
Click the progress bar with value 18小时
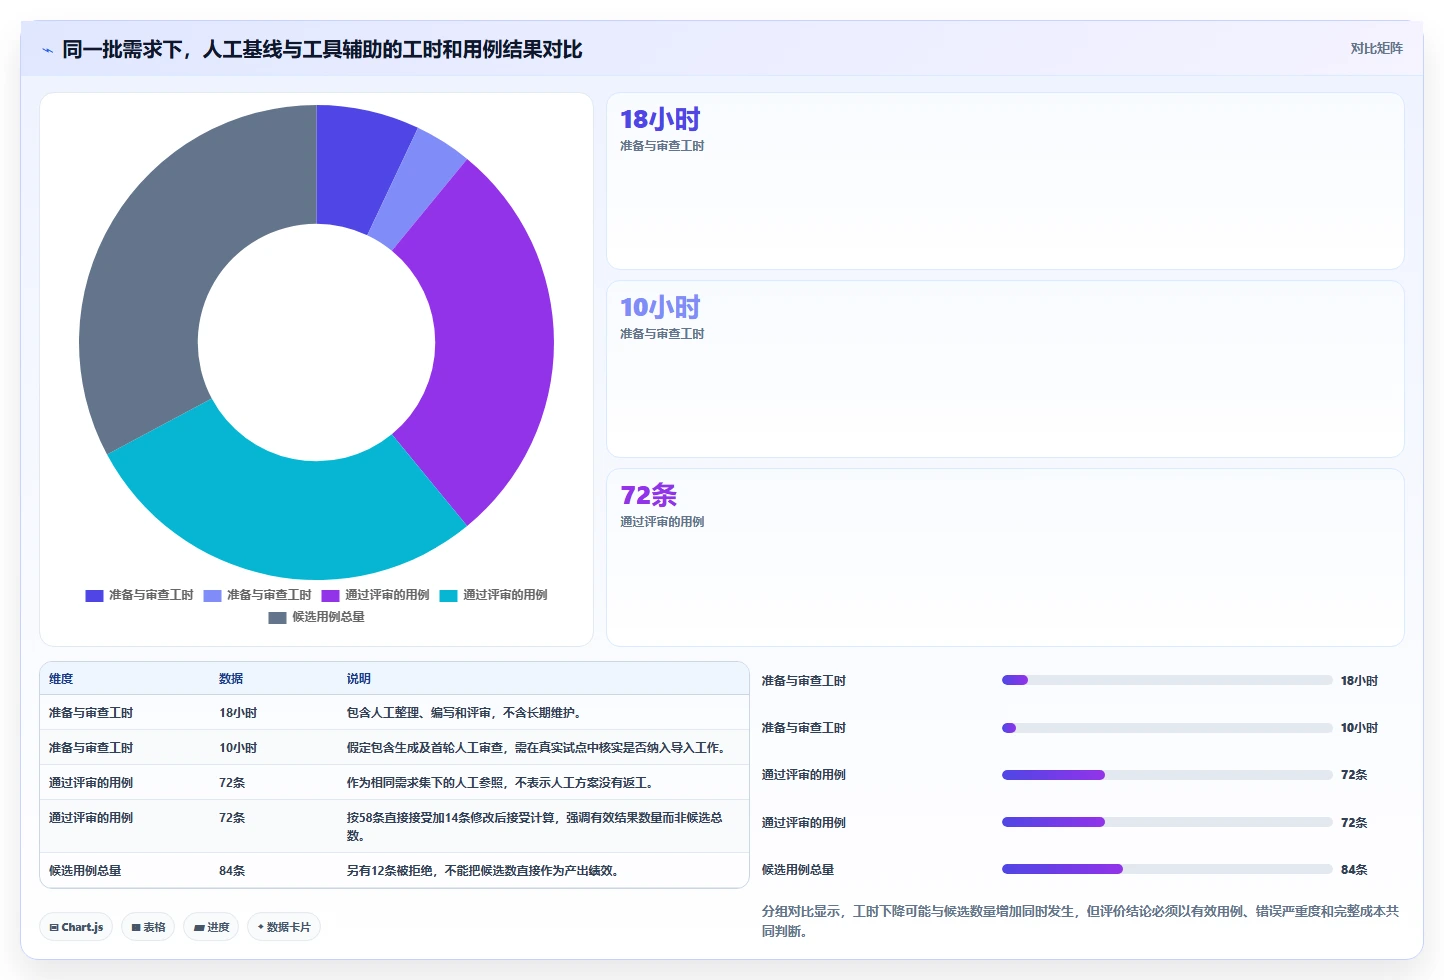1167,680
